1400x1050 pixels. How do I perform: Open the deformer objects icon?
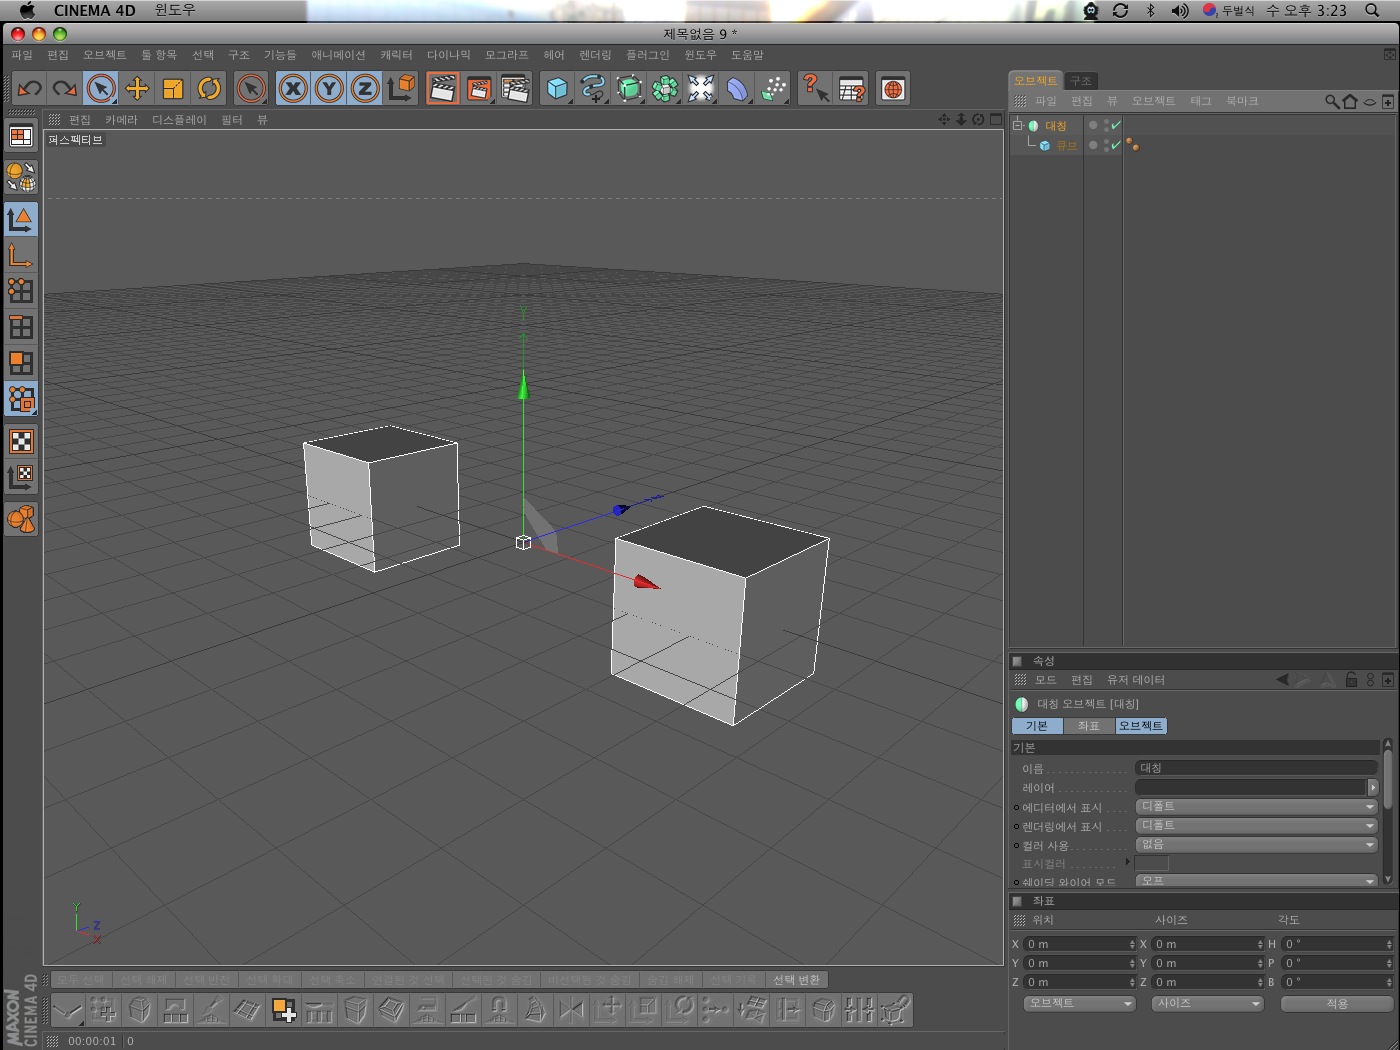pos(737,89)
